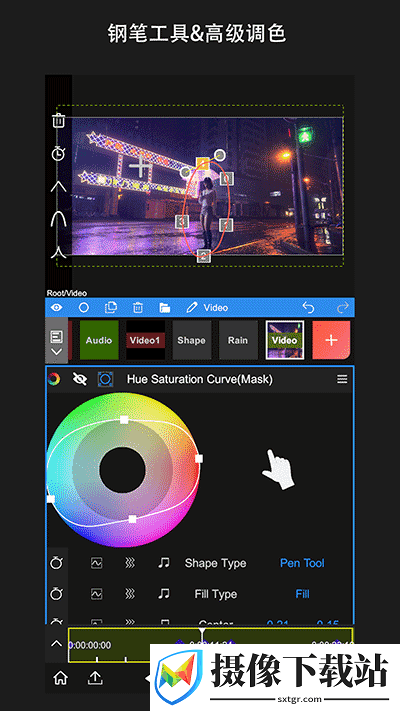Image resolution: width=400 pixels, height=711 pixels.
Task: Click the home icon at the bottom left
Action: (x=60, y=678)
